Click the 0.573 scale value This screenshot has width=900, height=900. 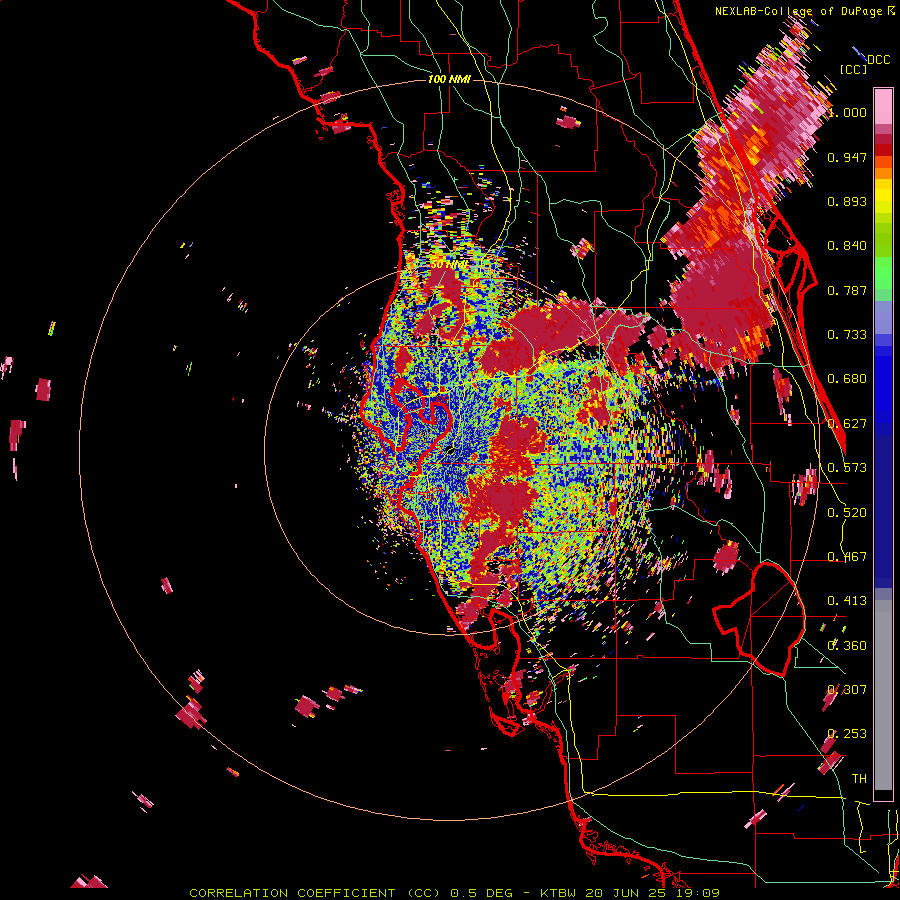pyautogui.click(x=847, y=468)
